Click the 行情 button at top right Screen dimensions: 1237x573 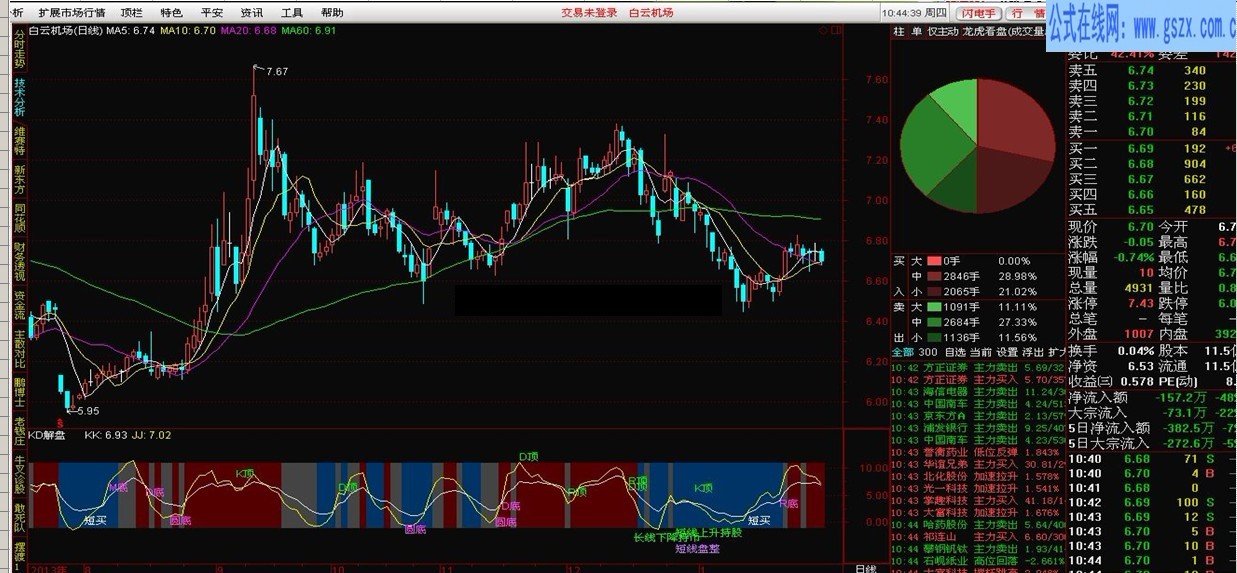pos(1025,13)
